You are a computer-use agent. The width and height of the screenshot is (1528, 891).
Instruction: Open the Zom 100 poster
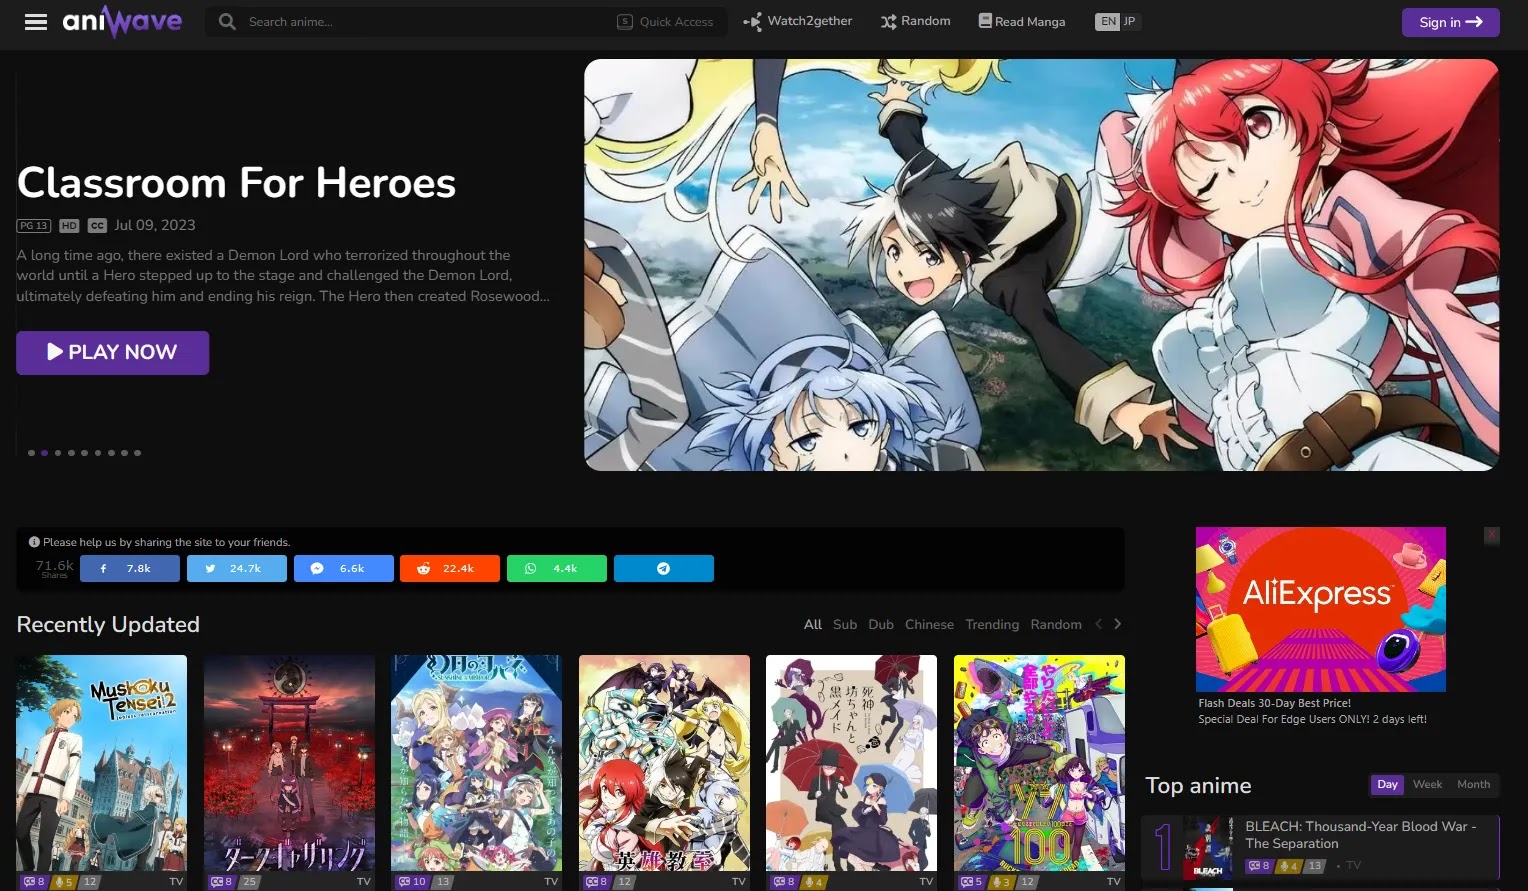1039,772
